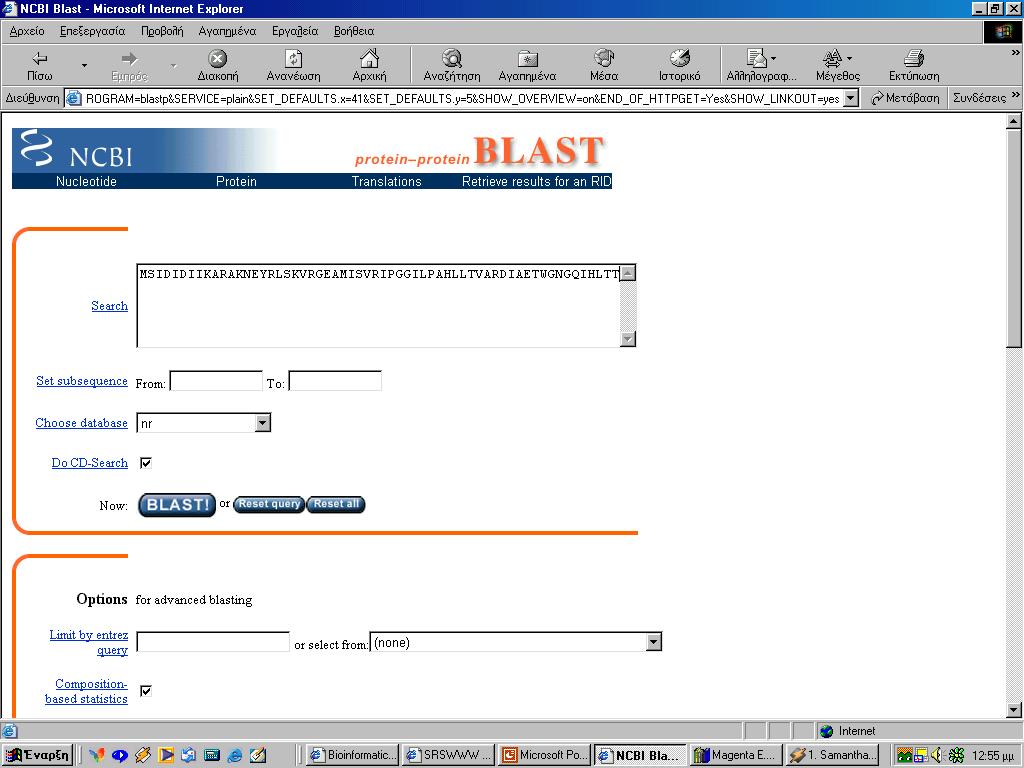Click the notepad pencil icon in quick launch
This screenshot has height=768, width=1024.
(x=258, y=755)
